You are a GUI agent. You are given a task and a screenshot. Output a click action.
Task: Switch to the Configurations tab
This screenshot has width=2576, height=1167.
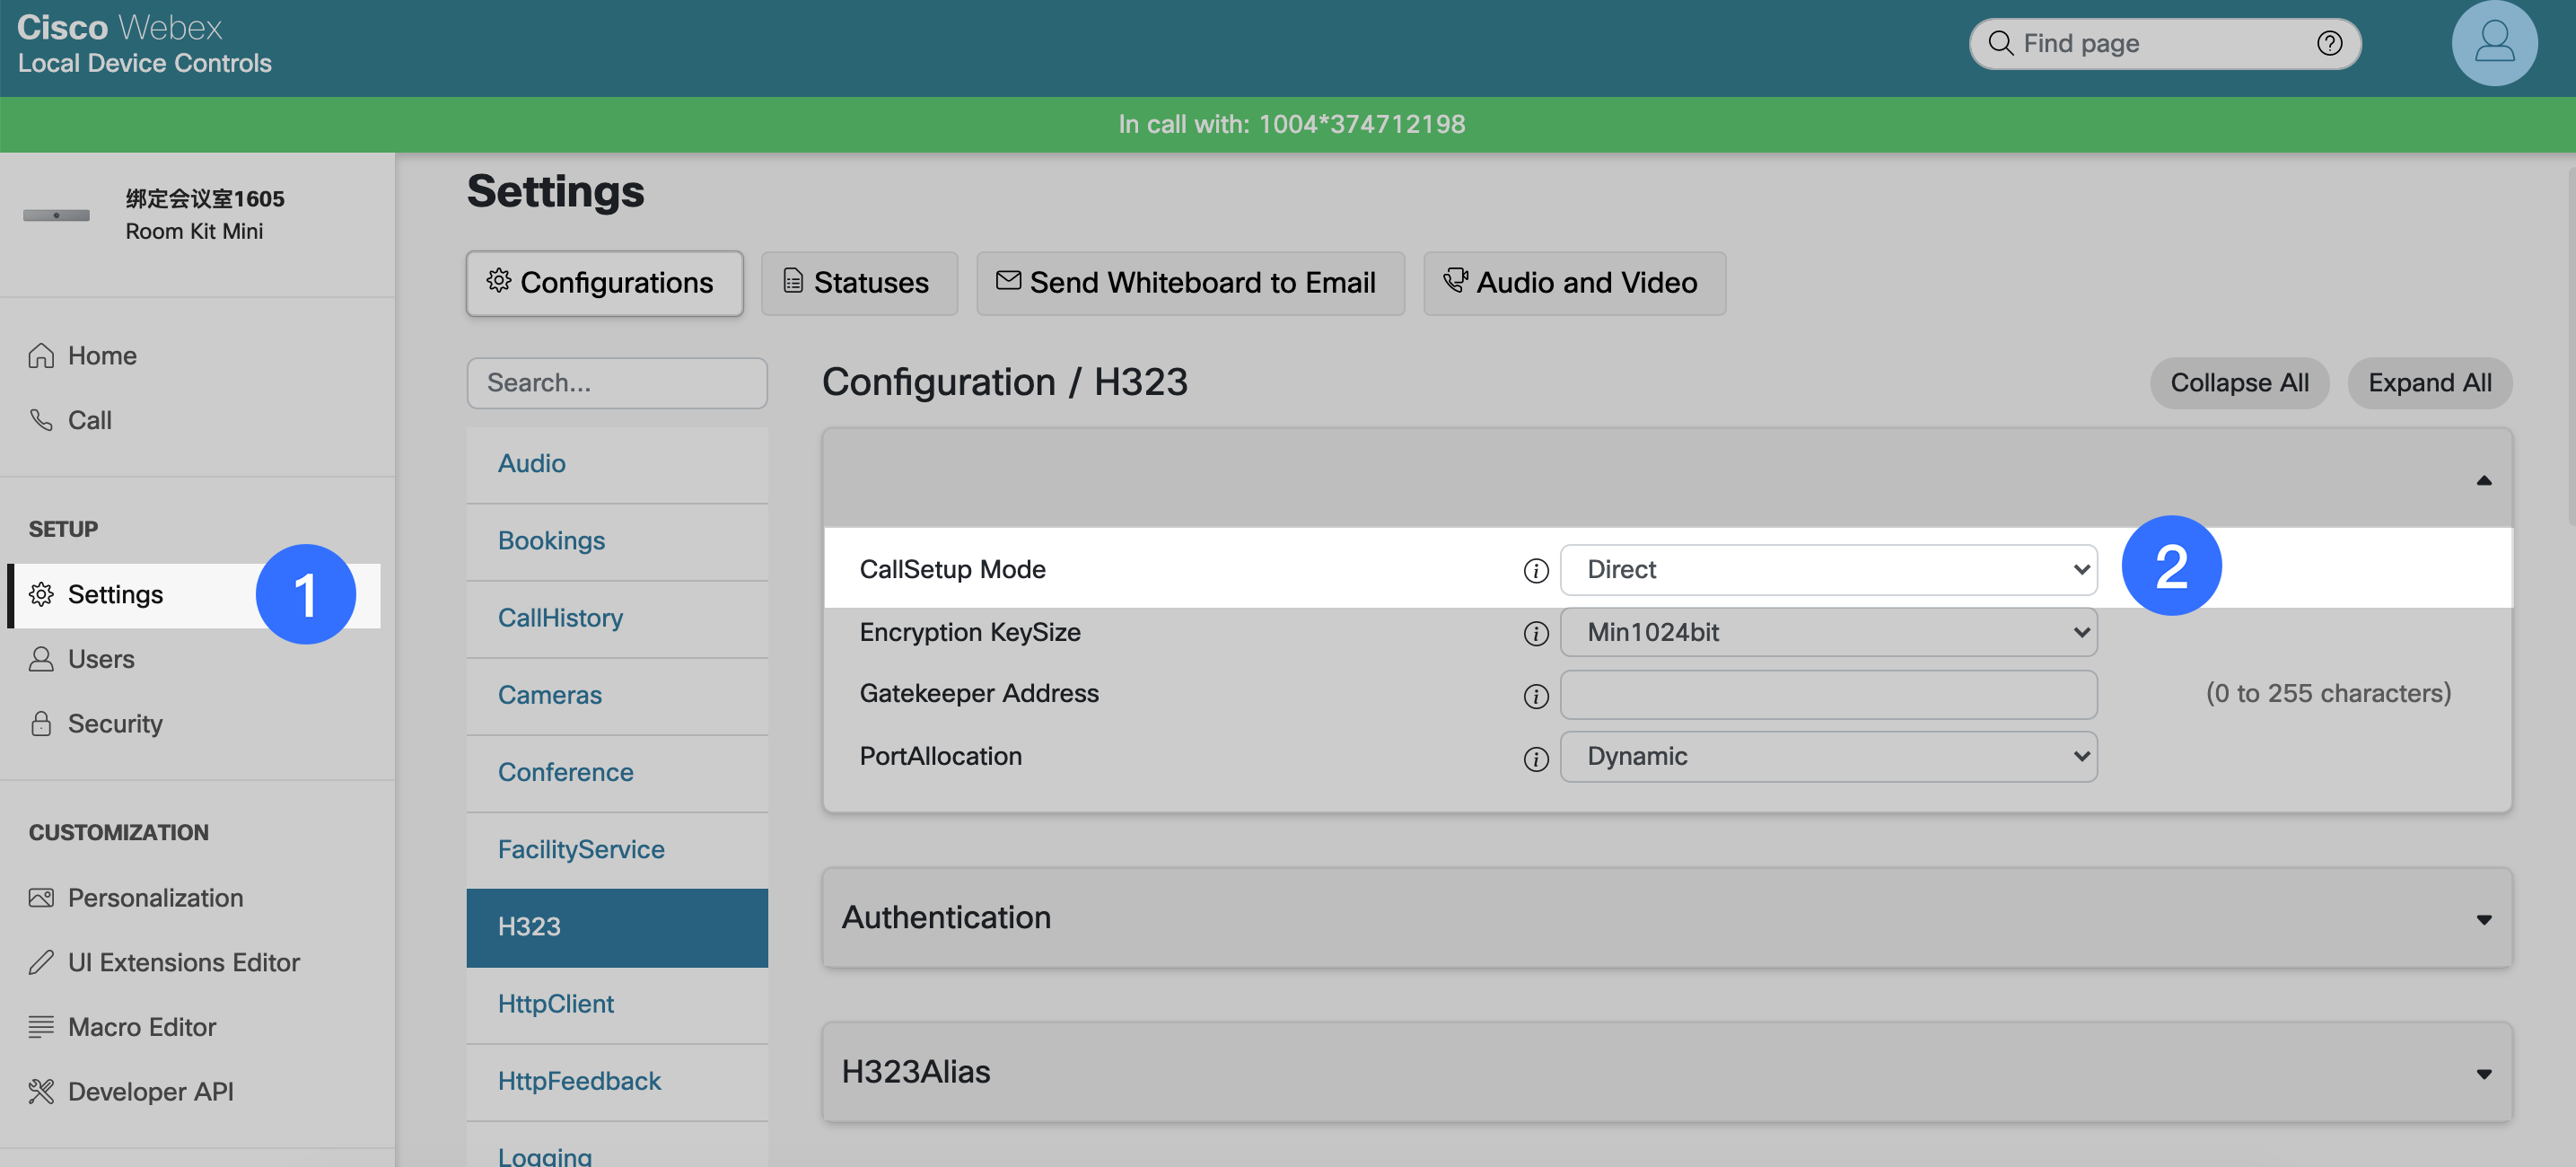604,283
